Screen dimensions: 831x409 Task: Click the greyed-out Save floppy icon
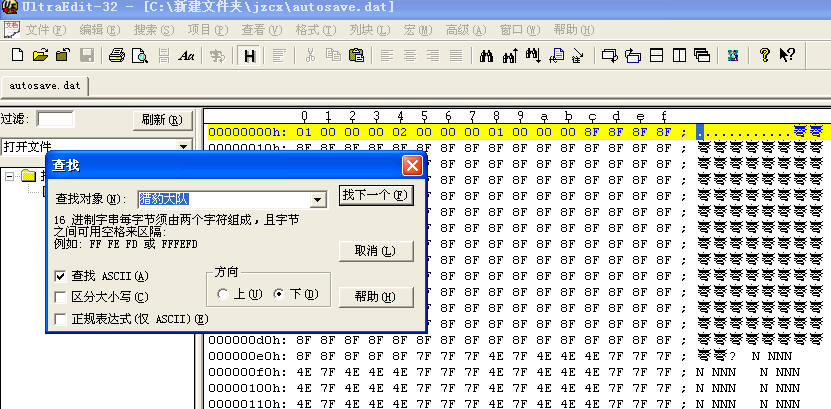coord(86,55)
